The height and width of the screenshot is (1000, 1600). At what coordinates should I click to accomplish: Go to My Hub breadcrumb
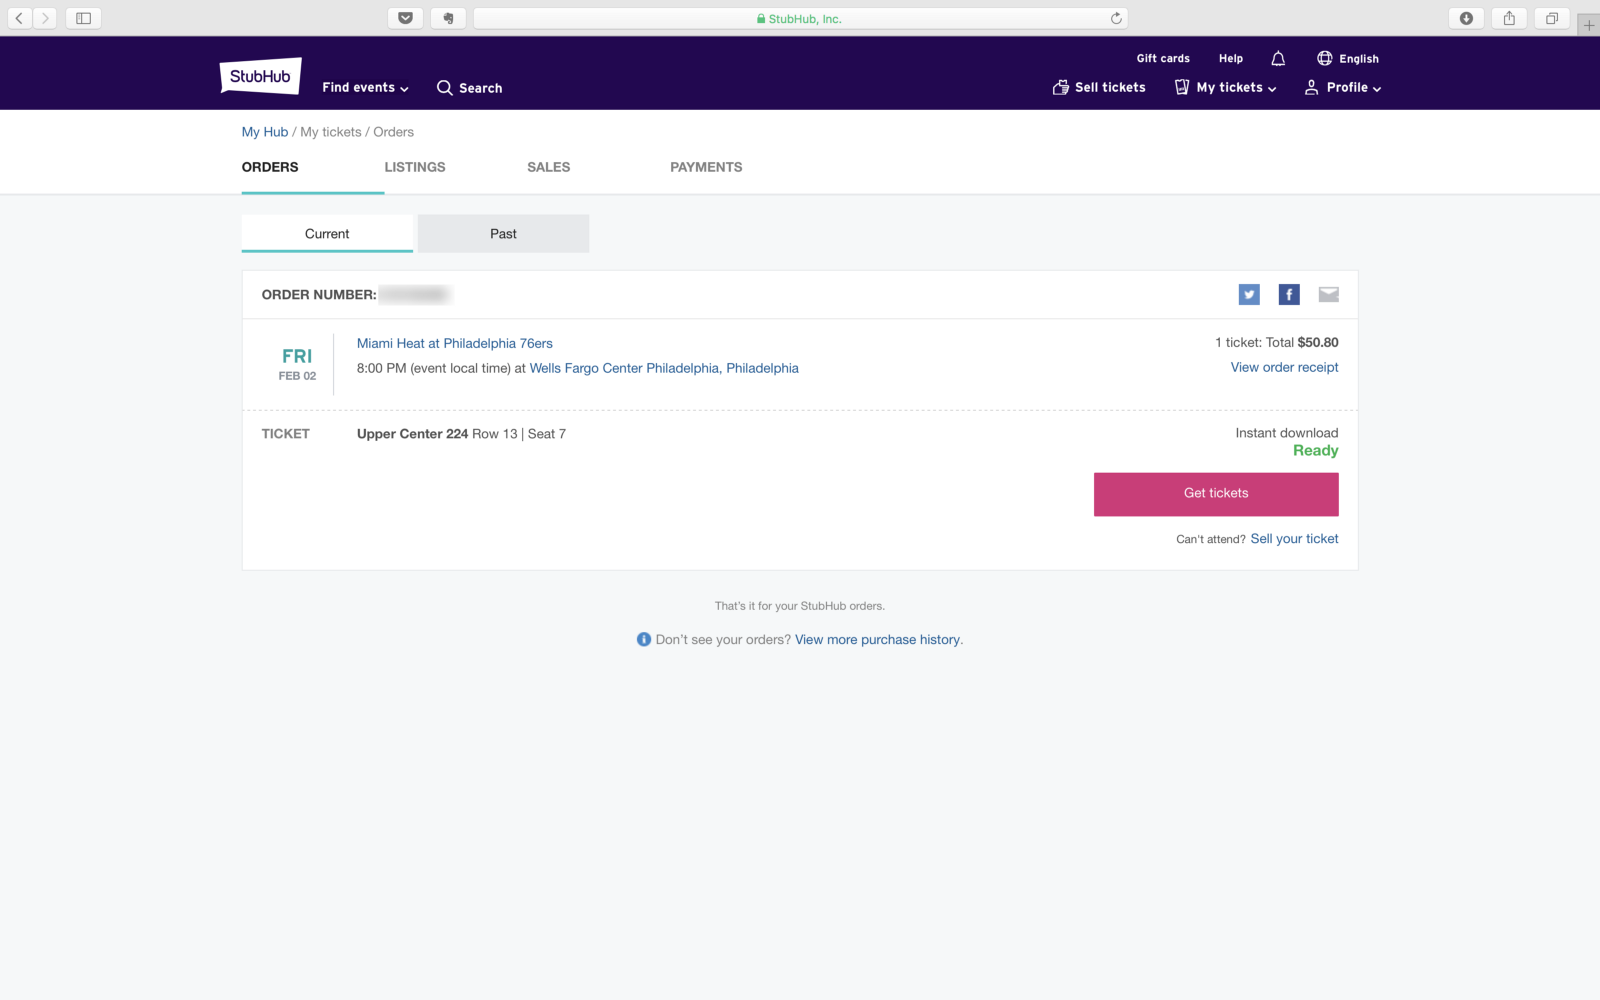tap(265, 132)
